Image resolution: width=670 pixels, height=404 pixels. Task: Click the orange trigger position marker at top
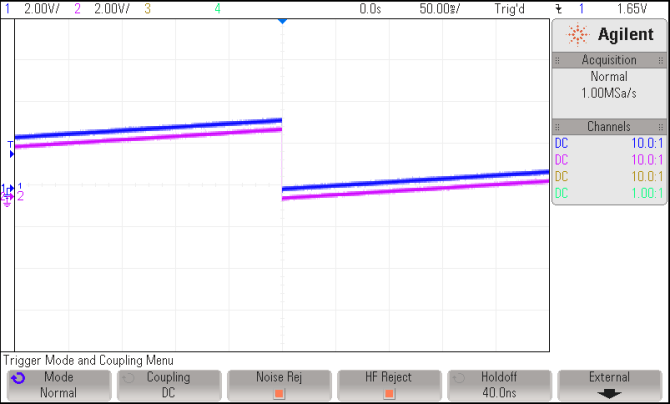point(281,20)
